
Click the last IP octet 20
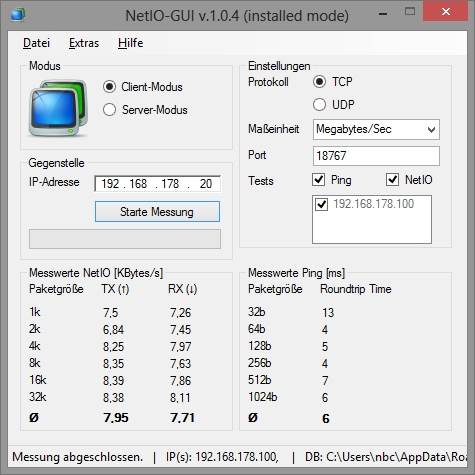206,184
